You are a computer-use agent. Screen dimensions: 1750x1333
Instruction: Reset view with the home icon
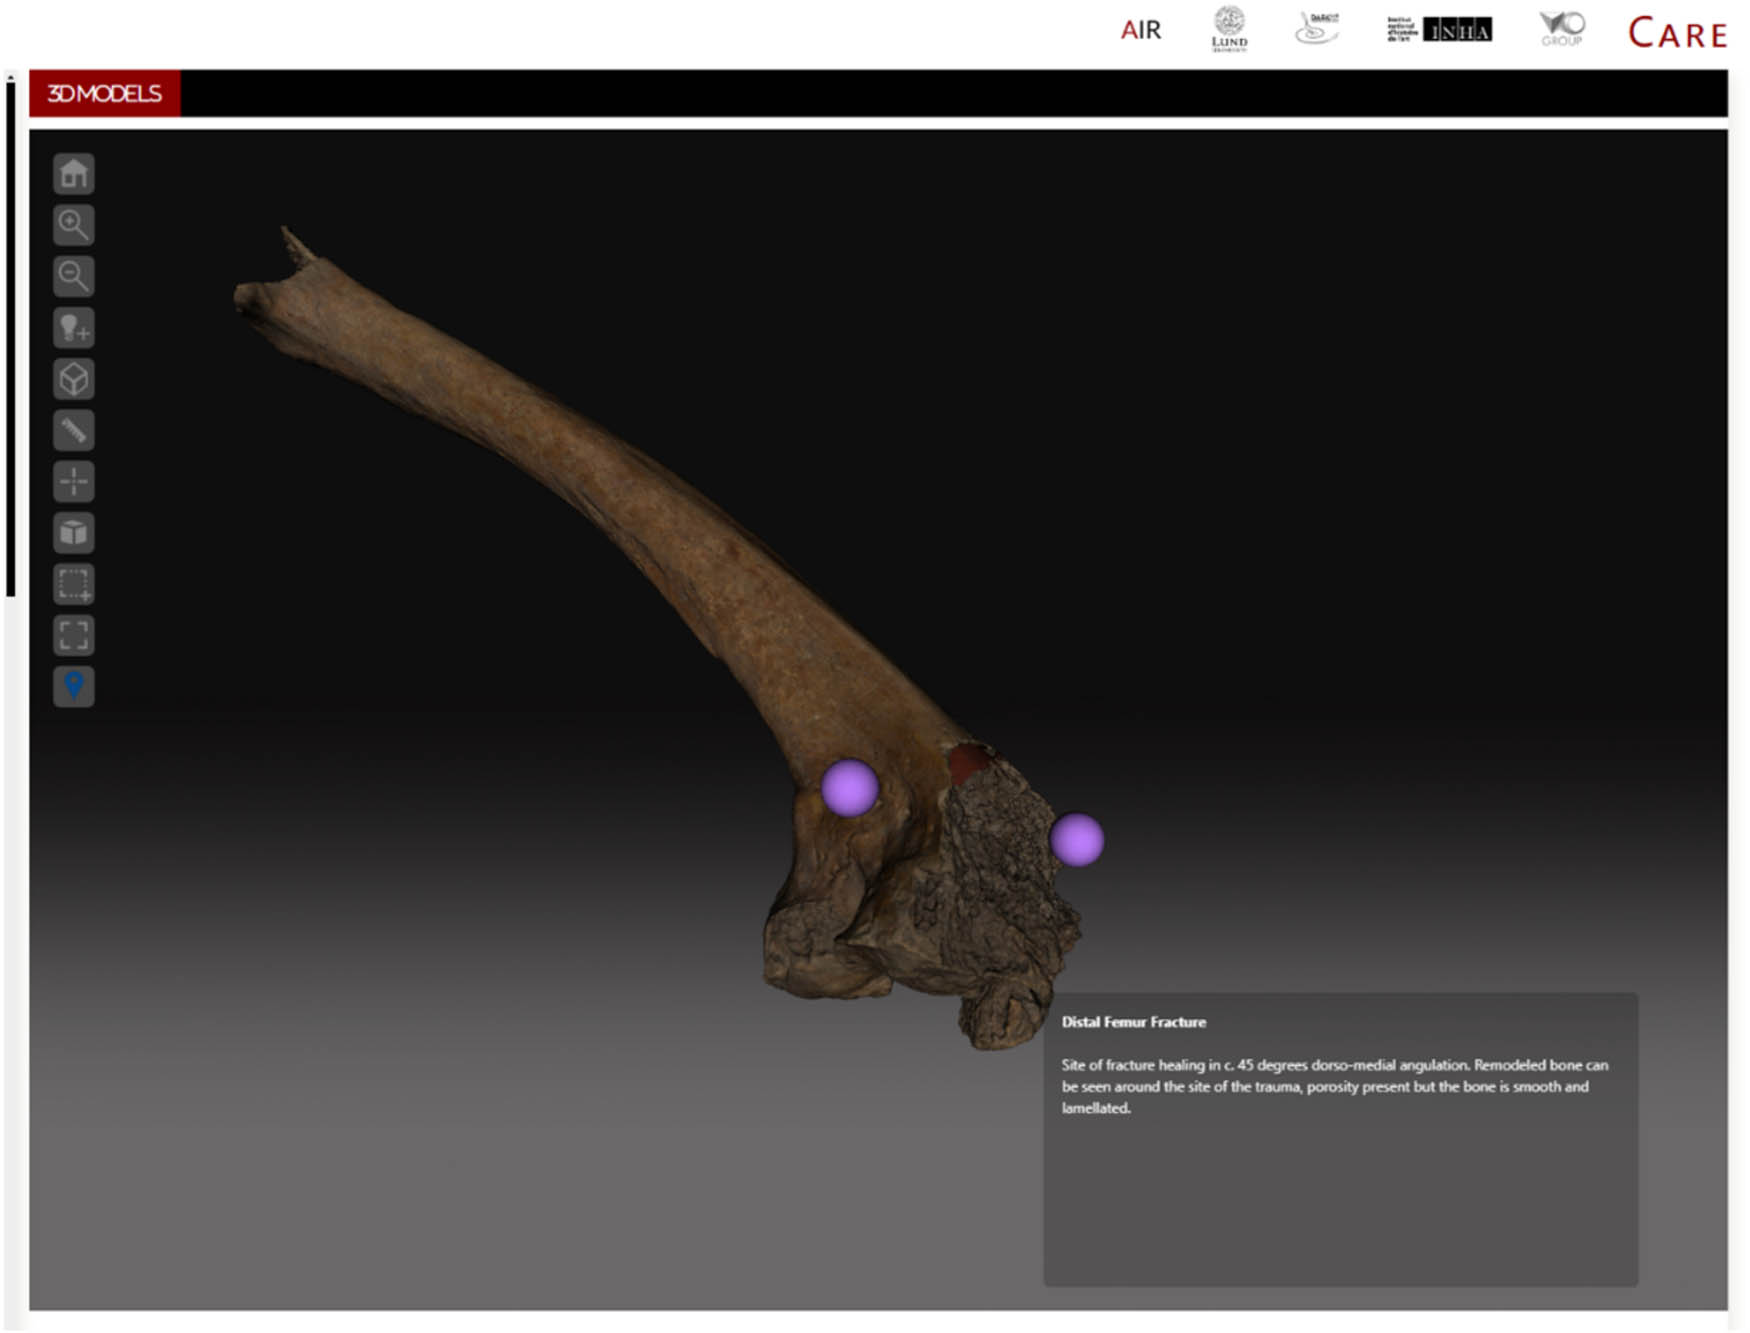tap(73, 174)
